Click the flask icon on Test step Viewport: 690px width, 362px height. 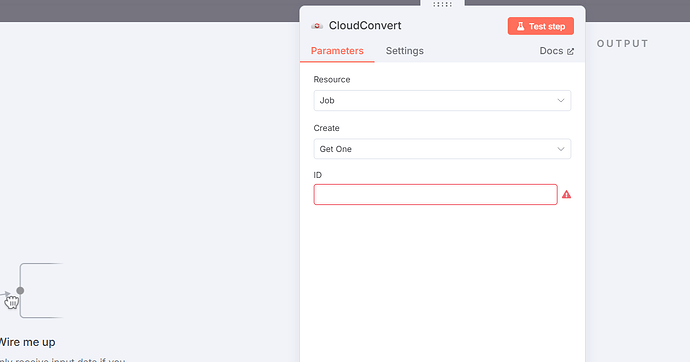(x=520, y=26)
